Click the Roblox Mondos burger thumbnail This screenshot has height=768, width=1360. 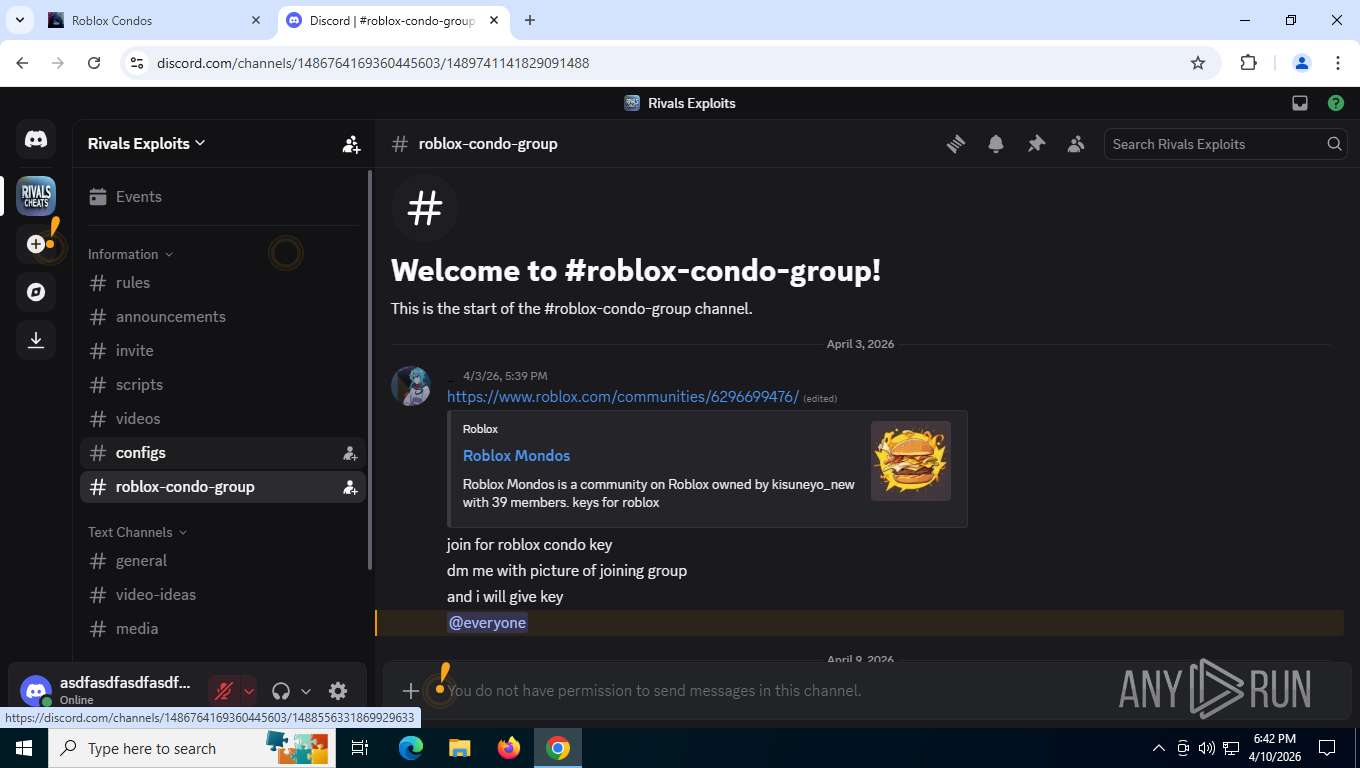pos(911,461)
